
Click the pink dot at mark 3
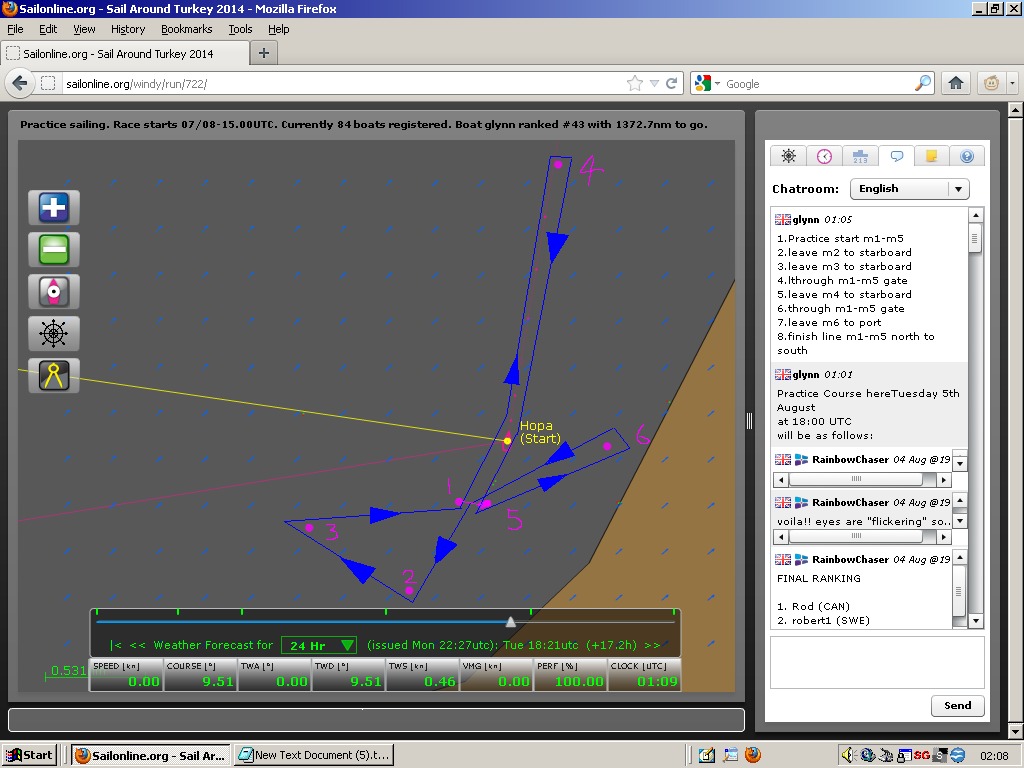click(309, 528)
